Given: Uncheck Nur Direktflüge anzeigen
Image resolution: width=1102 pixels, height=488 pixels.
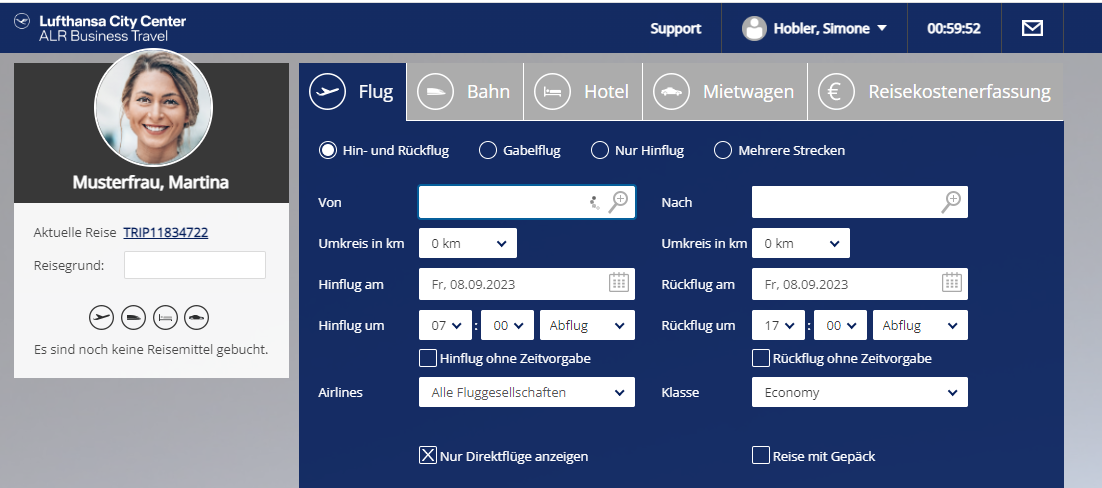Looking at the screenshot, I should coord(428,456).
